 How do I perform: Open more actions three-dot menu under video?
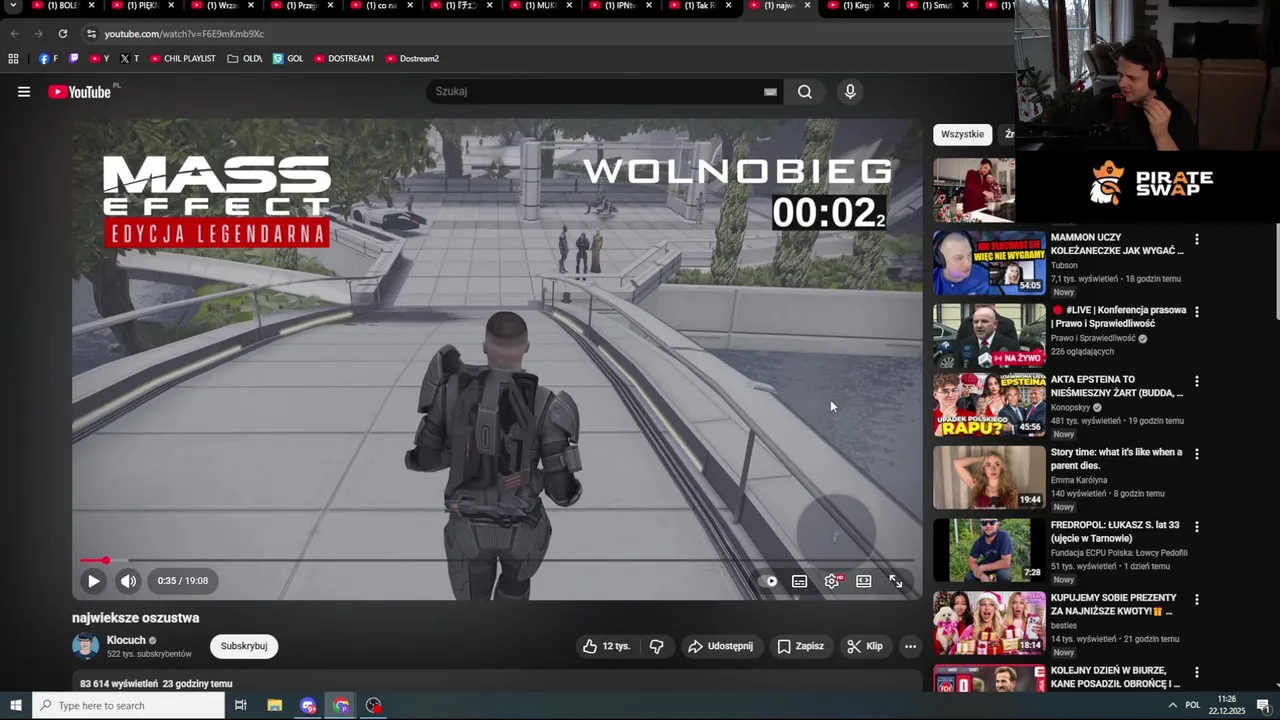point(910,646)
